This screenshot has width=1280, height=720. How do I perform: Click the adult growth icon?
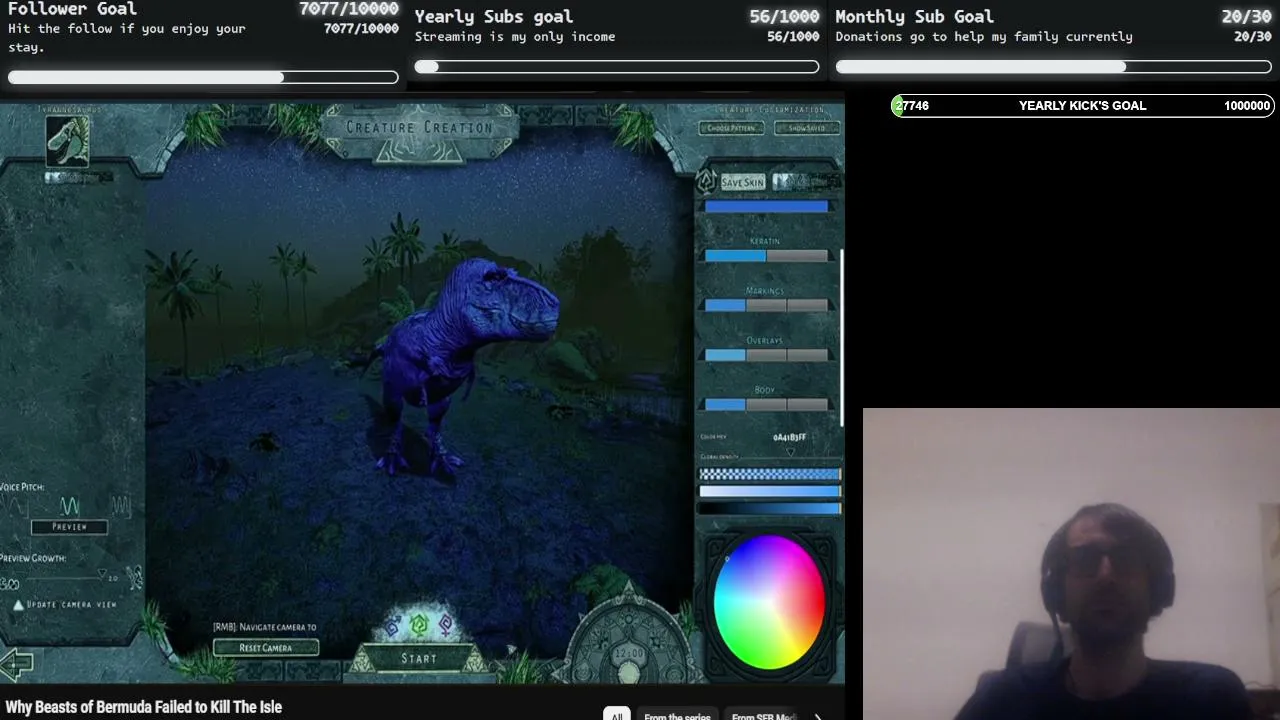133,578
